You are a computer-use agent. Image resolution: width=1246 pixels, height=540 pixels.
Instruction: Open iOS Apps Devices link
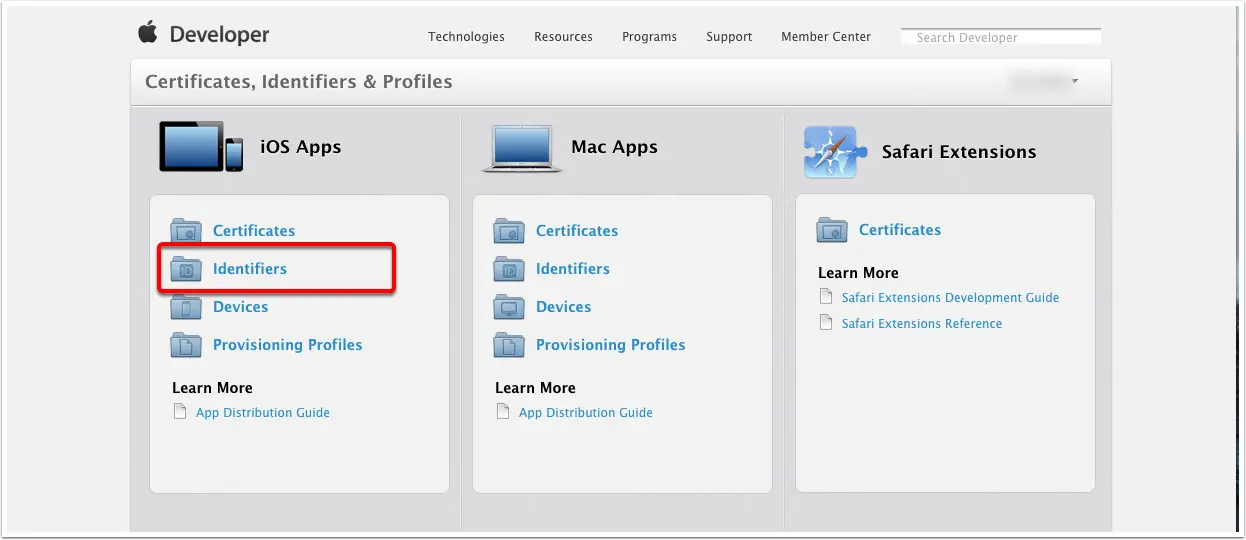(x=241, y=307)
